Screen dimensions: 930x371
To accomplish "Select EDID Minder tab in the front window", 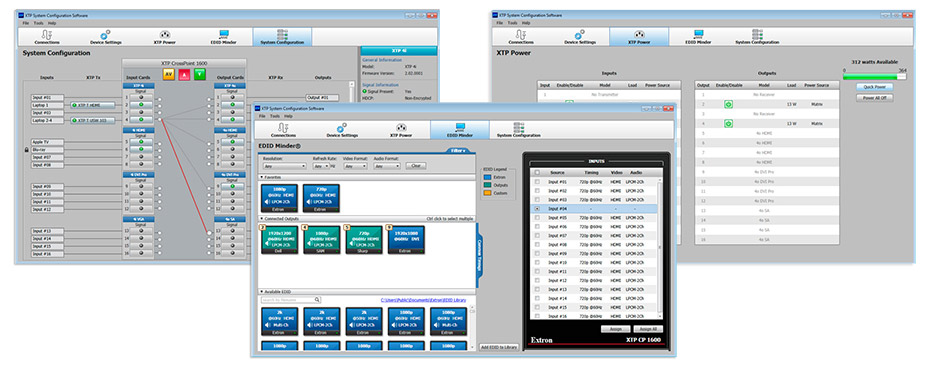I will (460, 130).
